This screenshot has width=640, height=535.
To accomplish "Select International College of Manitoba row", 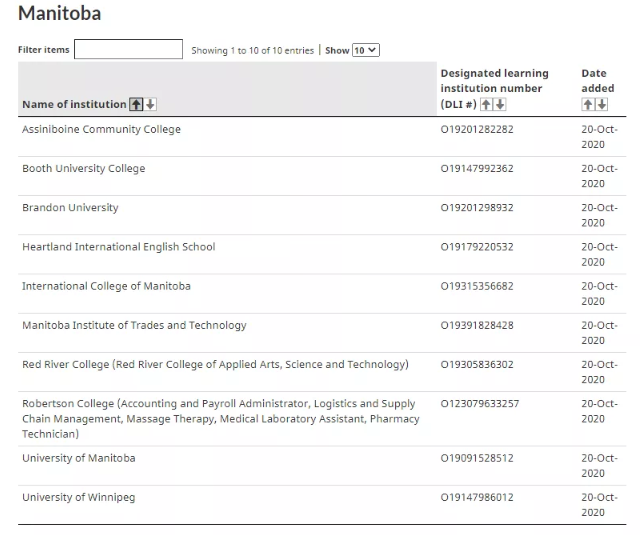I will [x=106, y=286].
